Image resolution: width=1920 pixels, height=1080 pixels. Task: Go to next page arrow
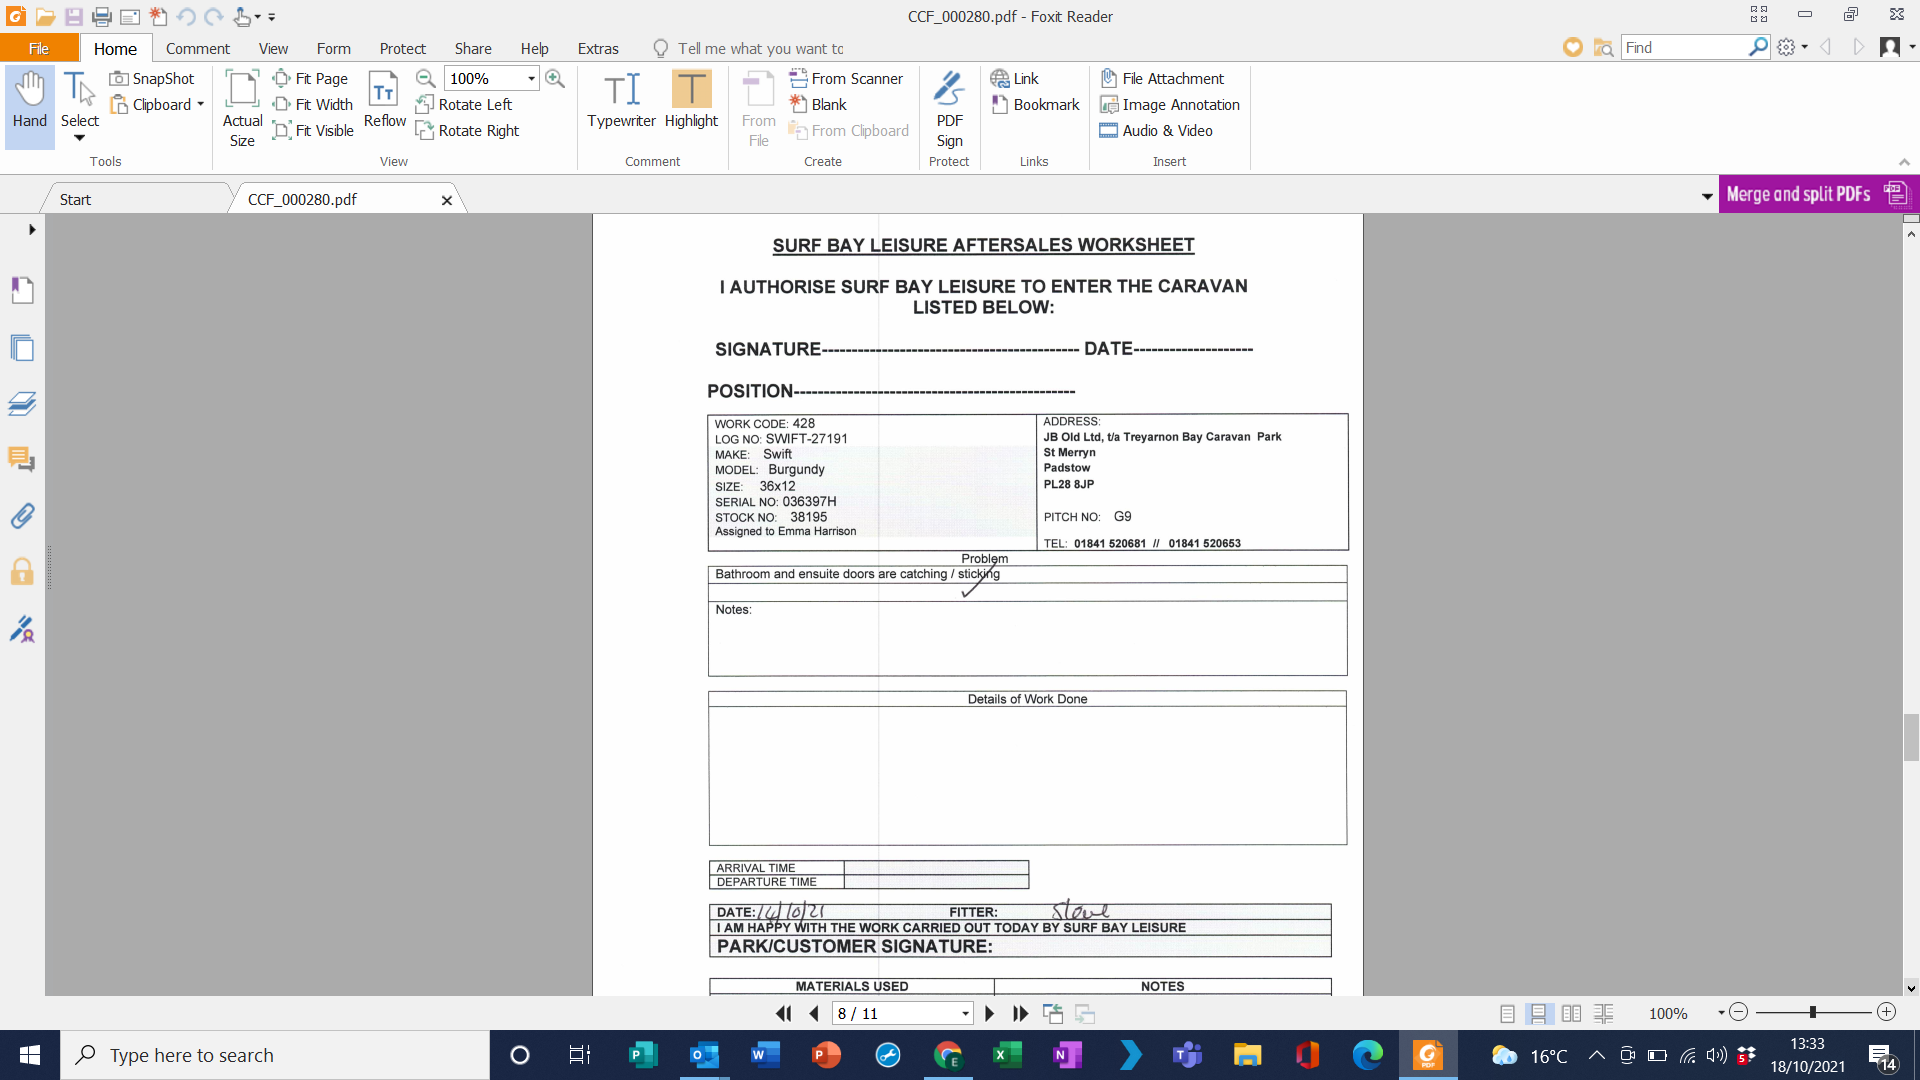990,1014
